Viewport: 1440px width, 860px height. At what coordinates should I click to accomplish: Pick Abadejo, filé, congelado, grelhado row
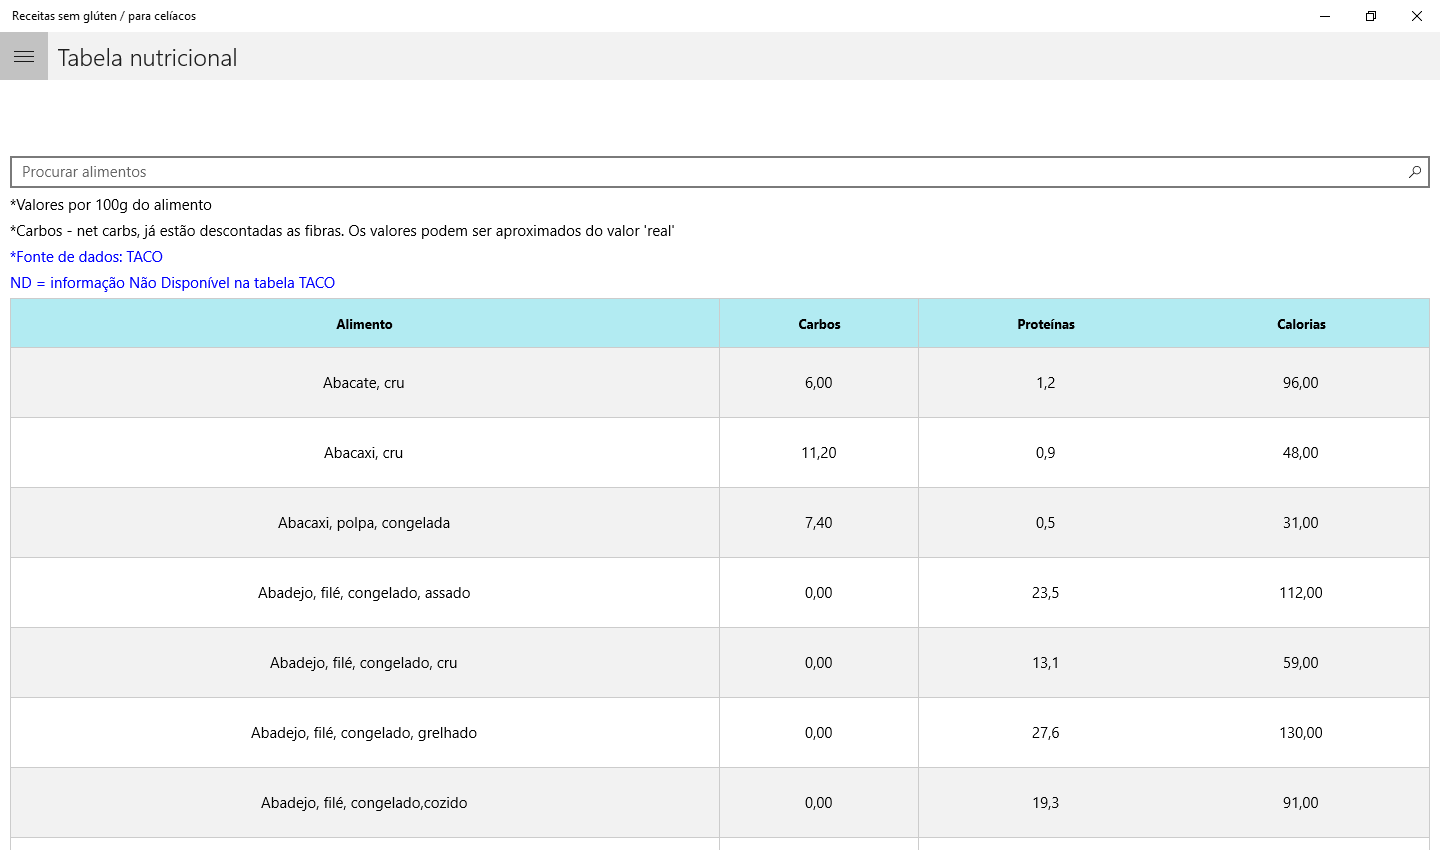364,733
